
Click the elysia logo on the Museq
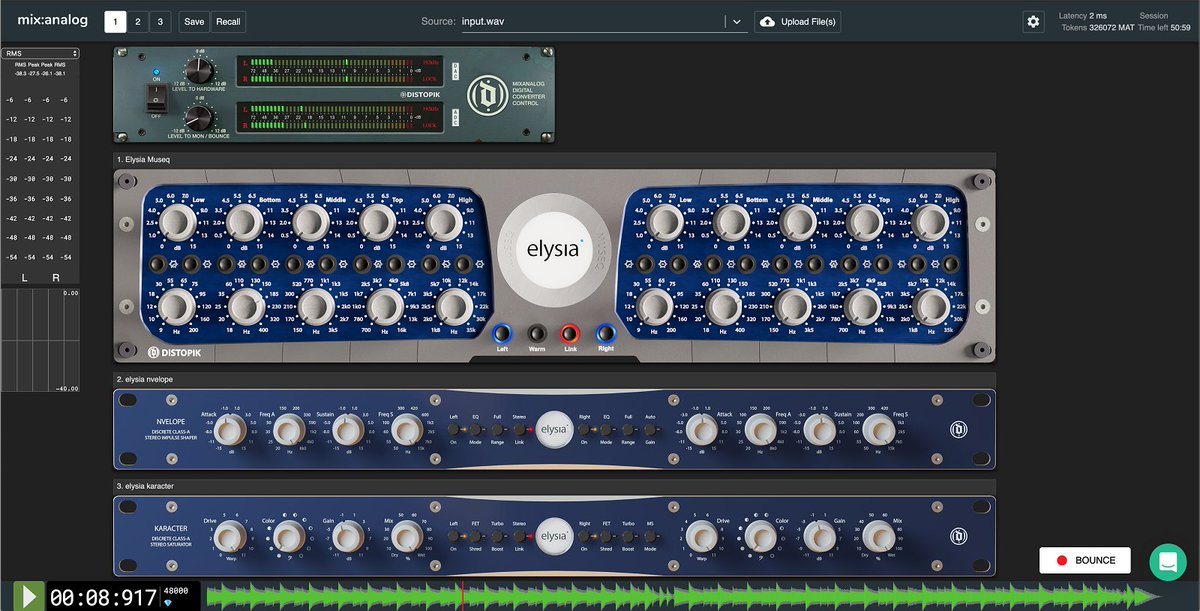pyautogui.click(x=553, y=249)
